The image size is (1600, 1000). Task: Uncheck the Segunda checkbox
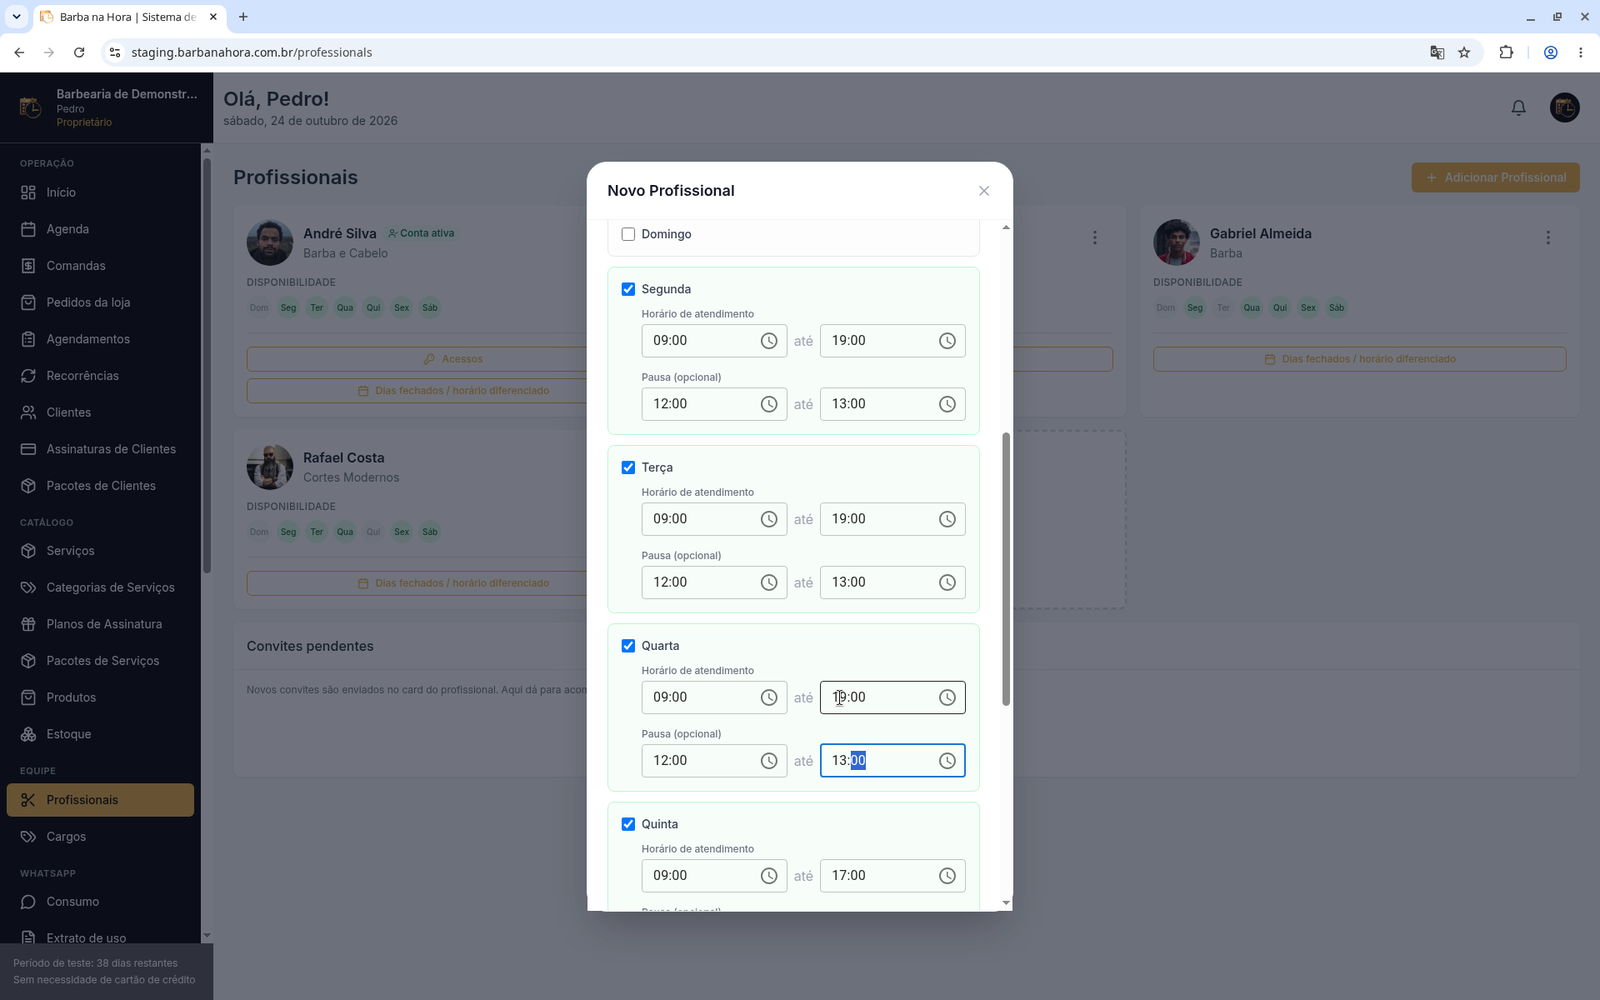tap(628, 289)
